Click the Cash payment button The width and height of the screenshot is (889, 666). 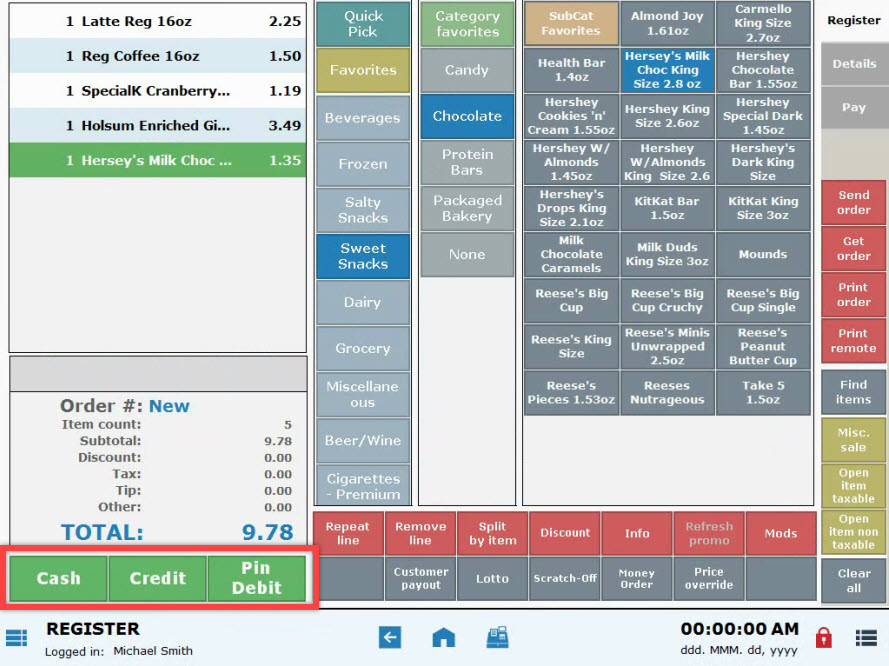click(x=57, y=578)
